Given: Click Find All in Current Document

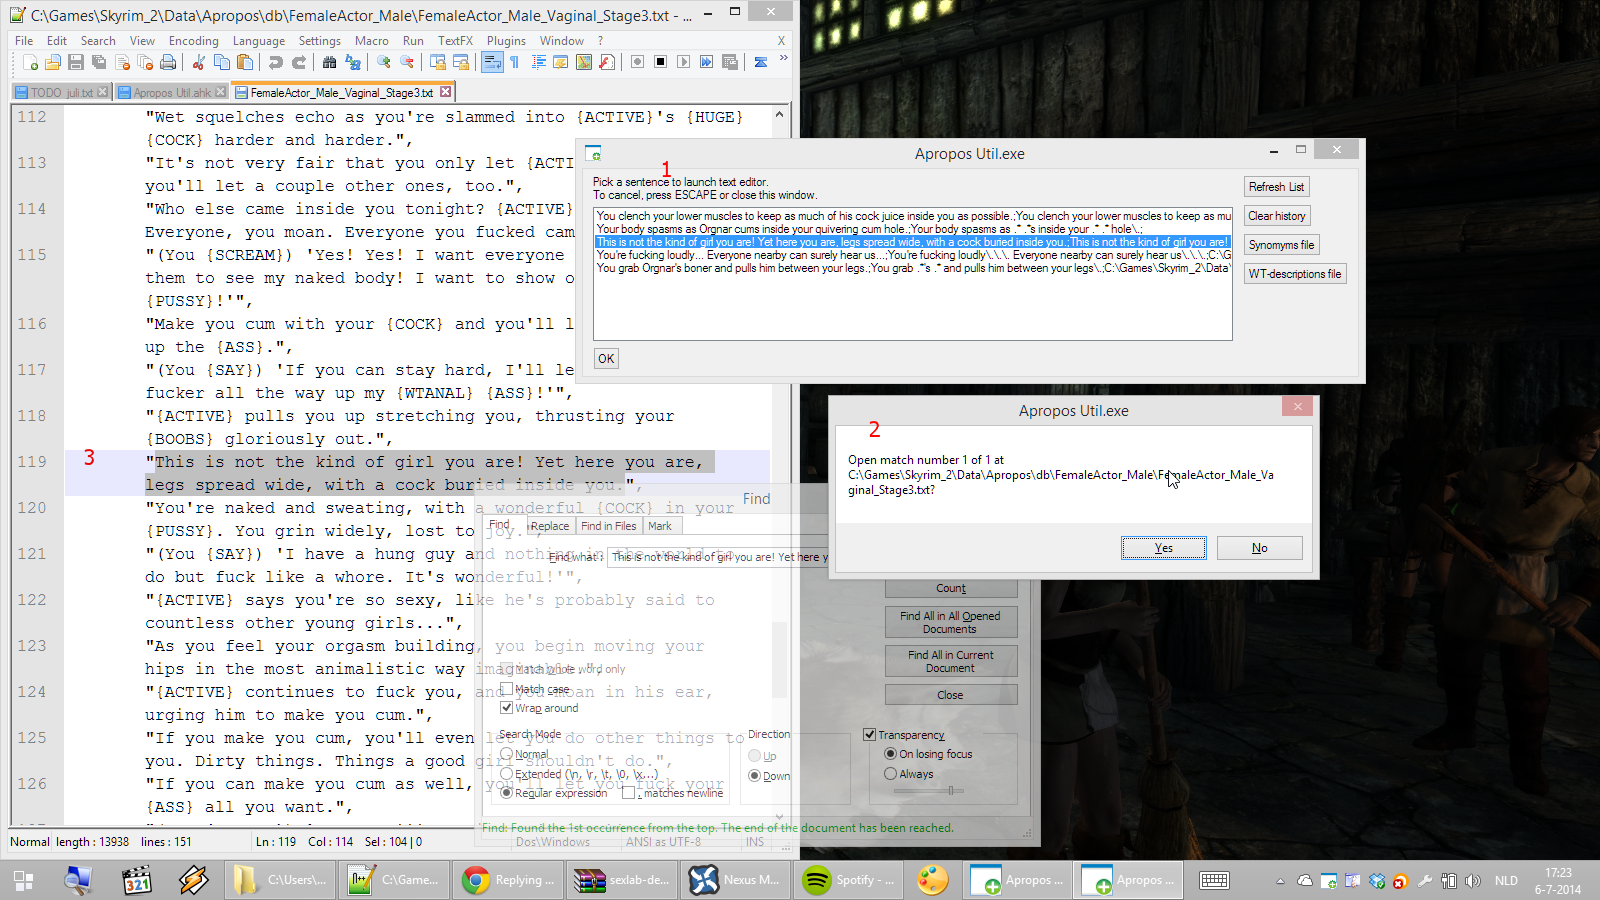Looking at the screenshot, I should [x=951, y=661].
